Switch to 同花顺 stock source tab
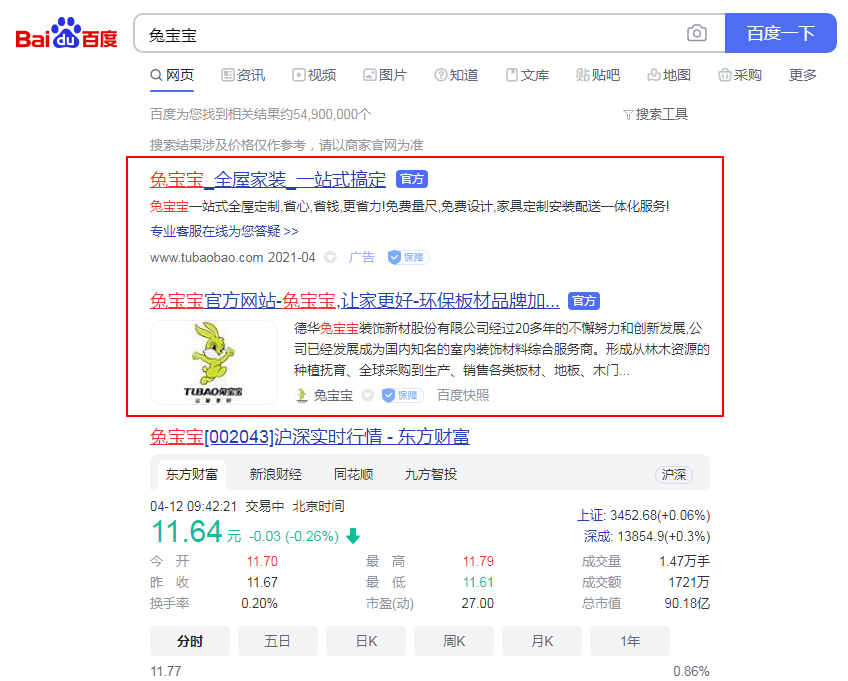Image resolution: width=848 pixels, height=681 pixels. tap(354, 474)
